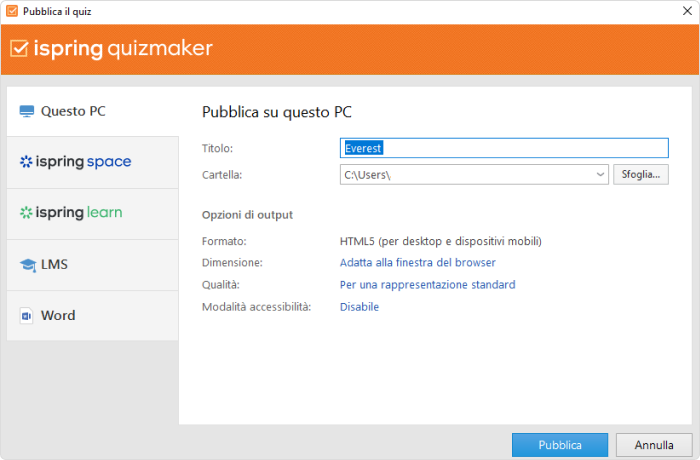Click the blue iSpring Space snowflake icon
700x460 pixels.
pos(26,162)
